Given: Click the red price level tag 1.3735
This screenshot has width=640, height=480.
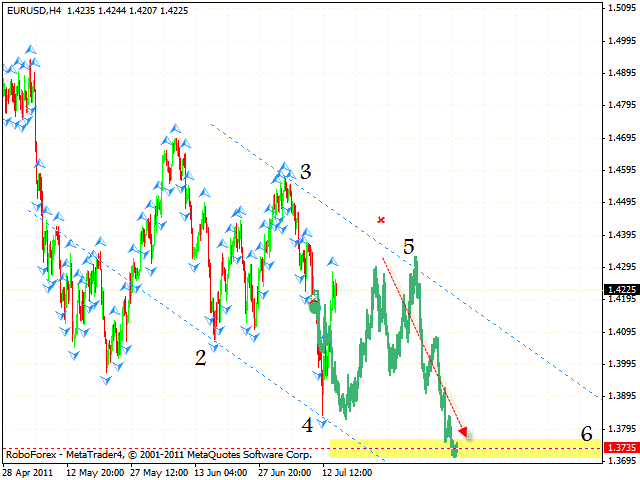Looking at the screenshot, I should (x=621, y=449).
